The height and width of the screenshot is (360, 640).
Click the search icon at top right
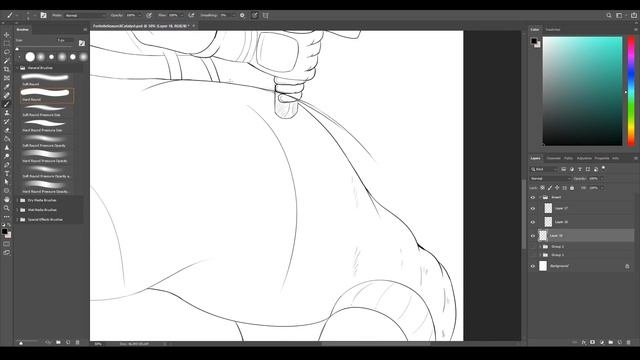(x=609, y=16)
